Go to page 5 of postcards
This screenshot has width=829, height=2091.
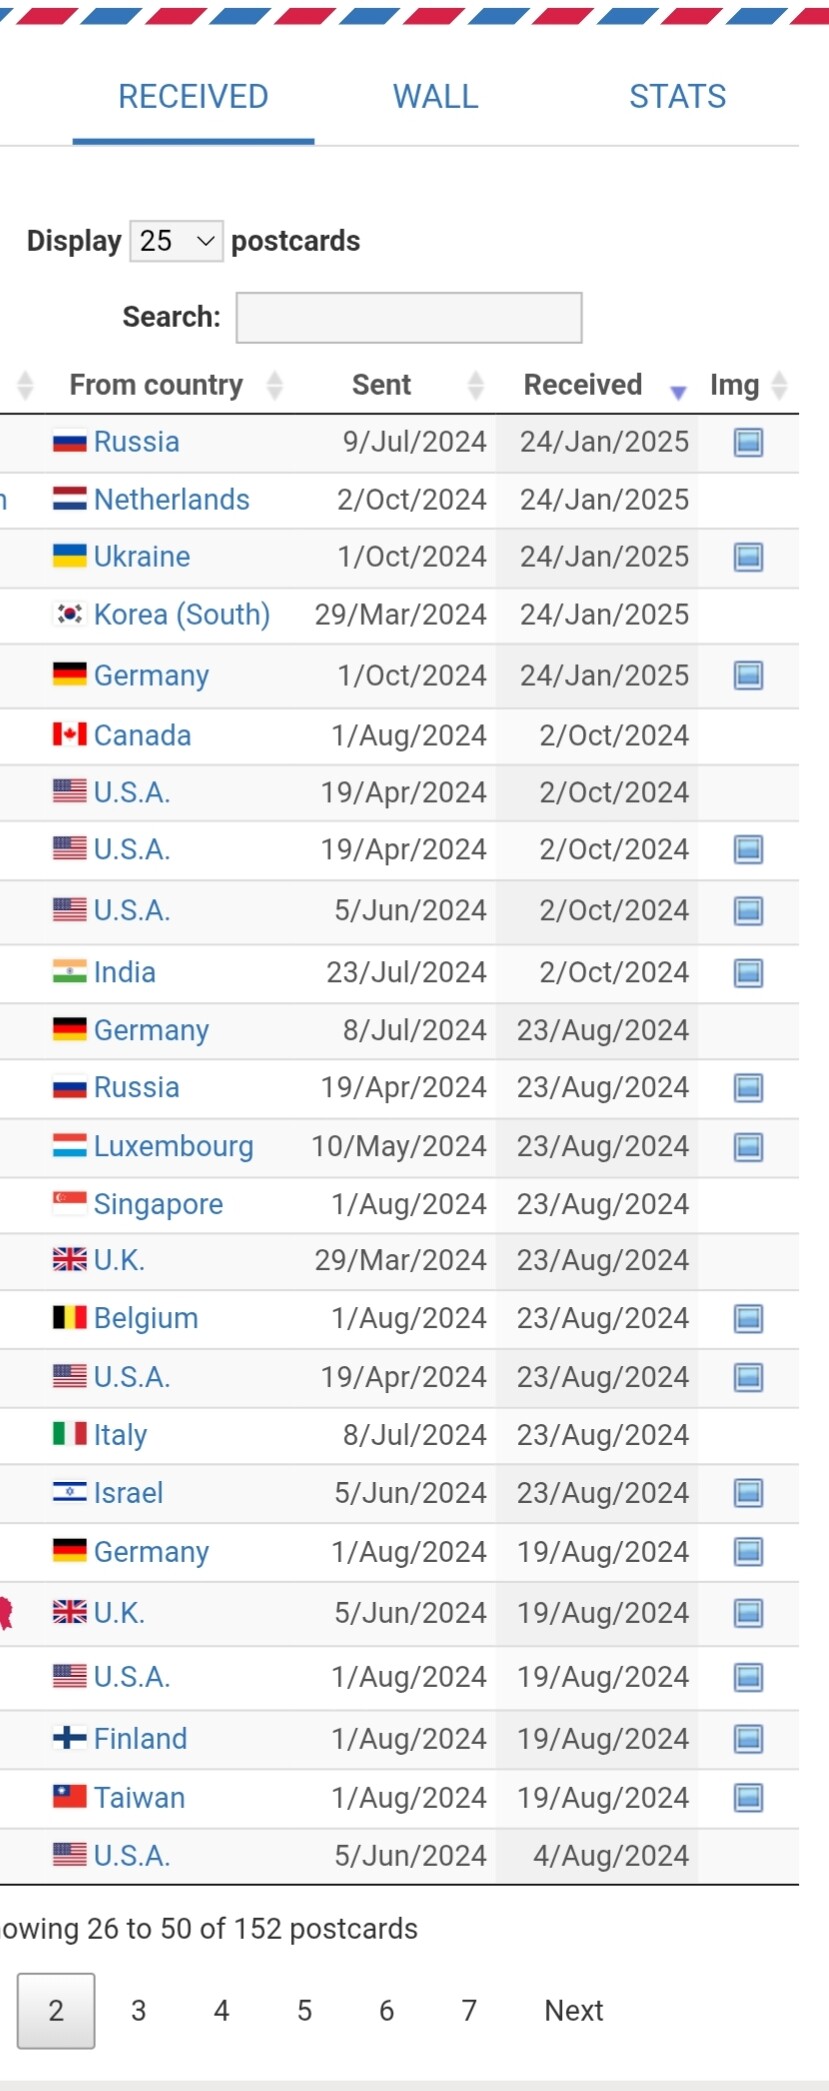click(x=304, y=2010)
